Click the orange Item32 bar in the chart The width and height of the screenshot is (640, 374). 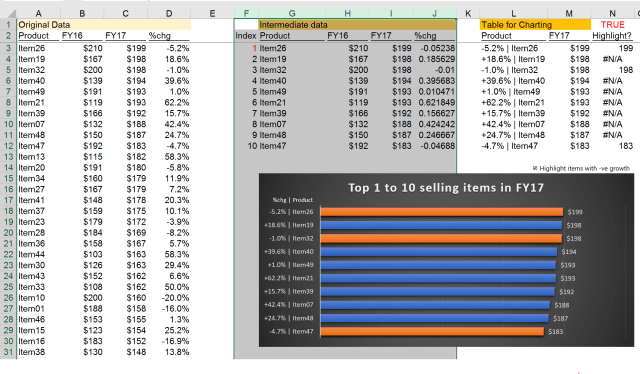pos(441,238)
